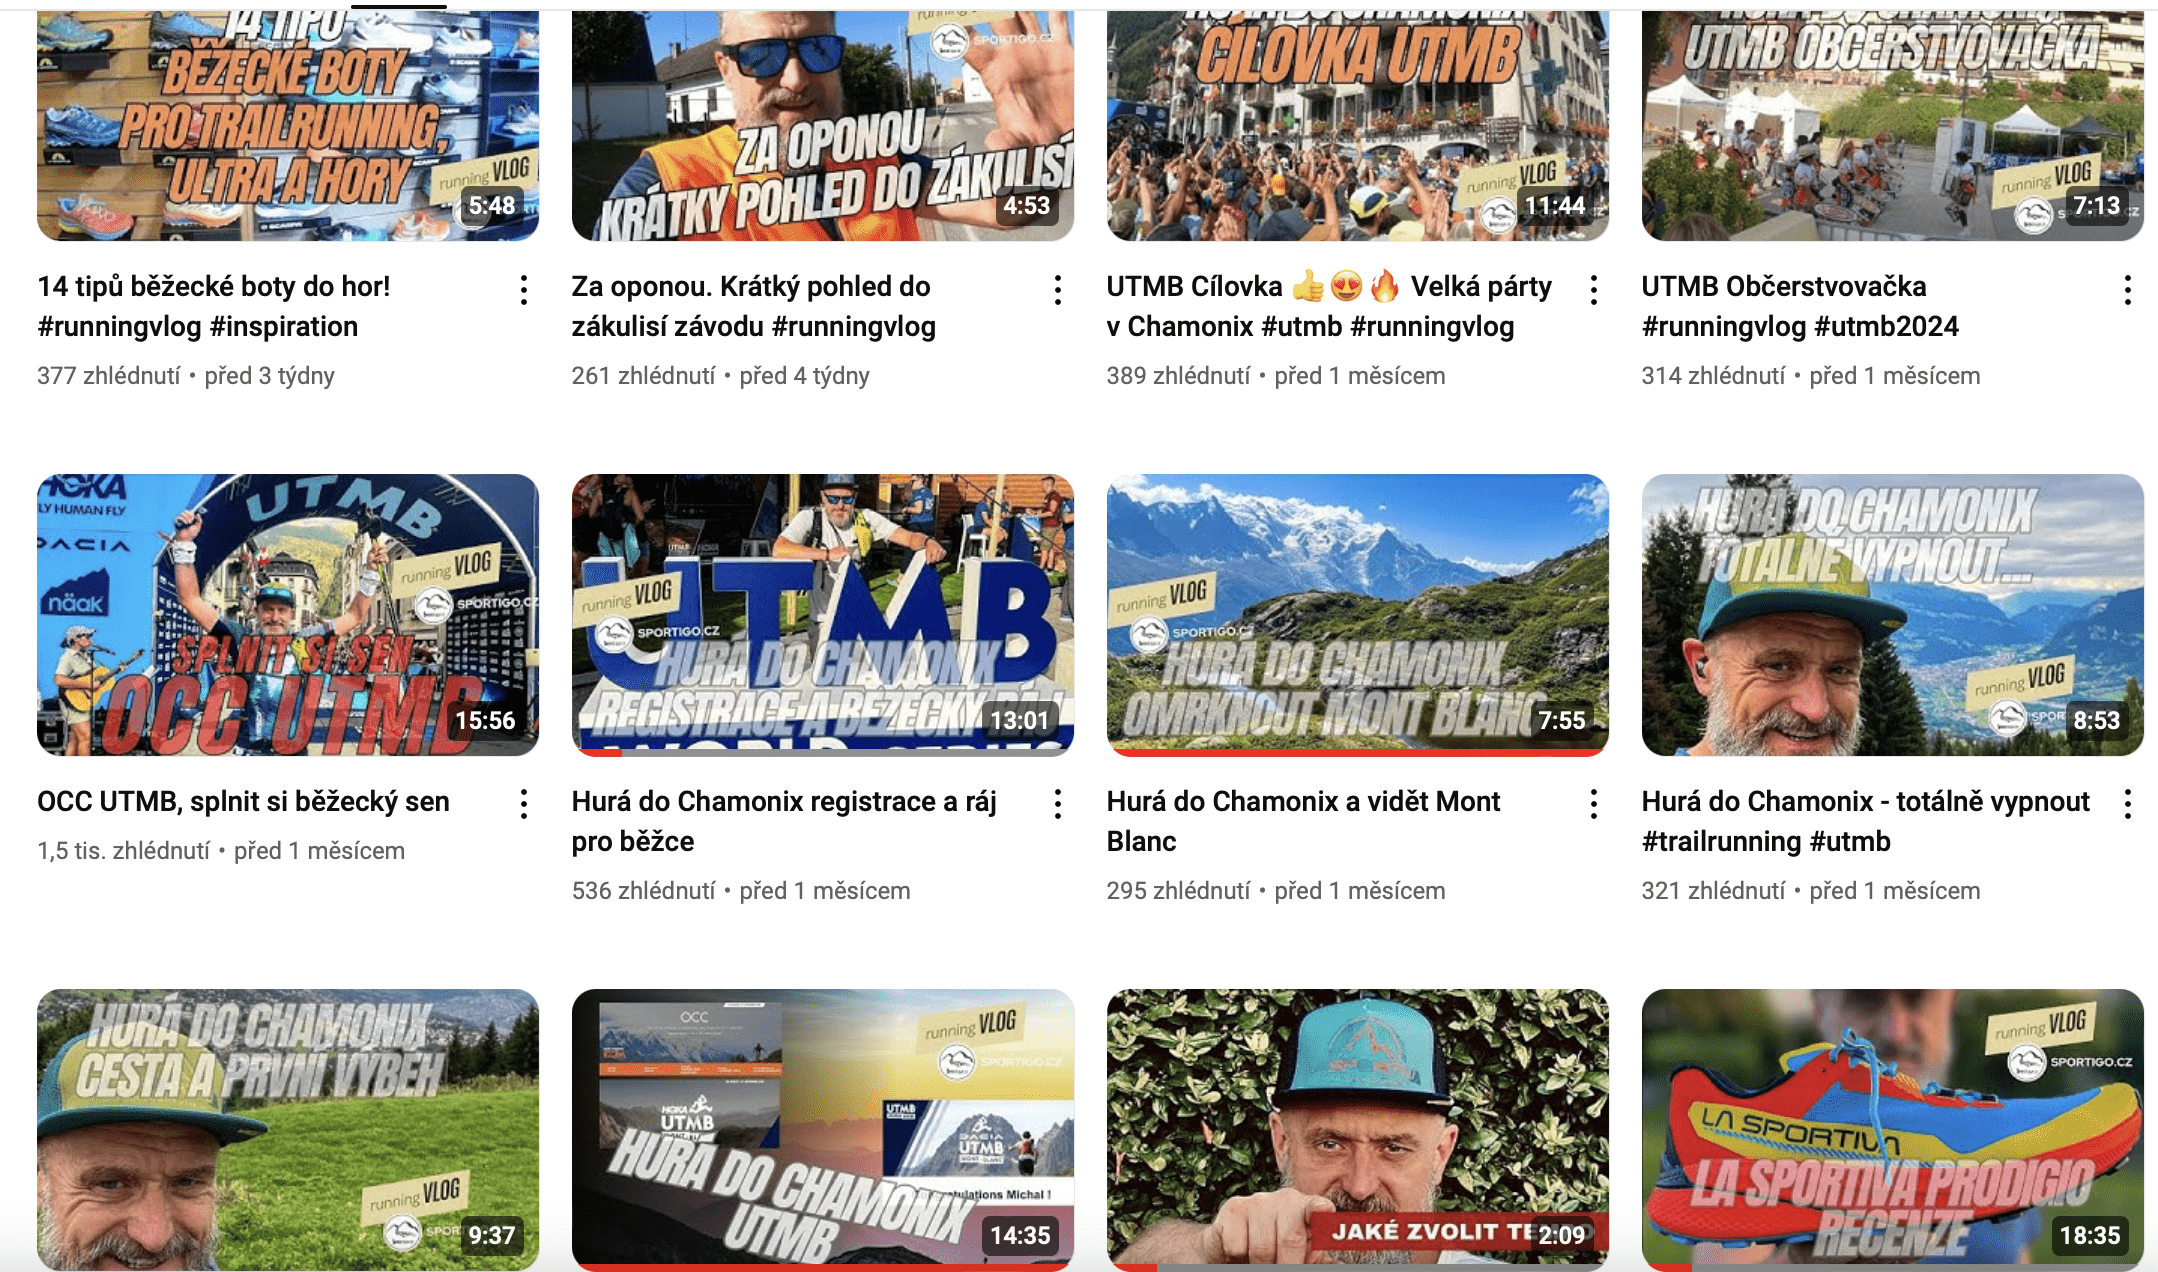Play the 'Omrknout Mont Blanc' 7:55 thumbnail

pyautogui.click(x=1358, y=615)
